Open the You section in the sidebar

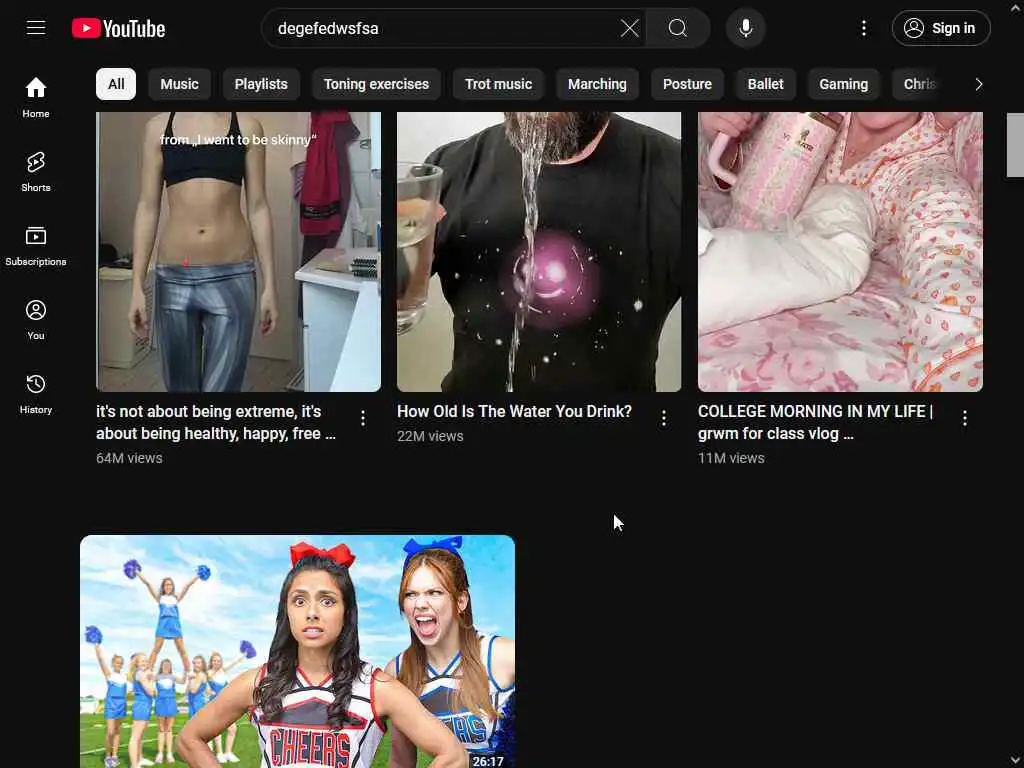click(36, 320)
